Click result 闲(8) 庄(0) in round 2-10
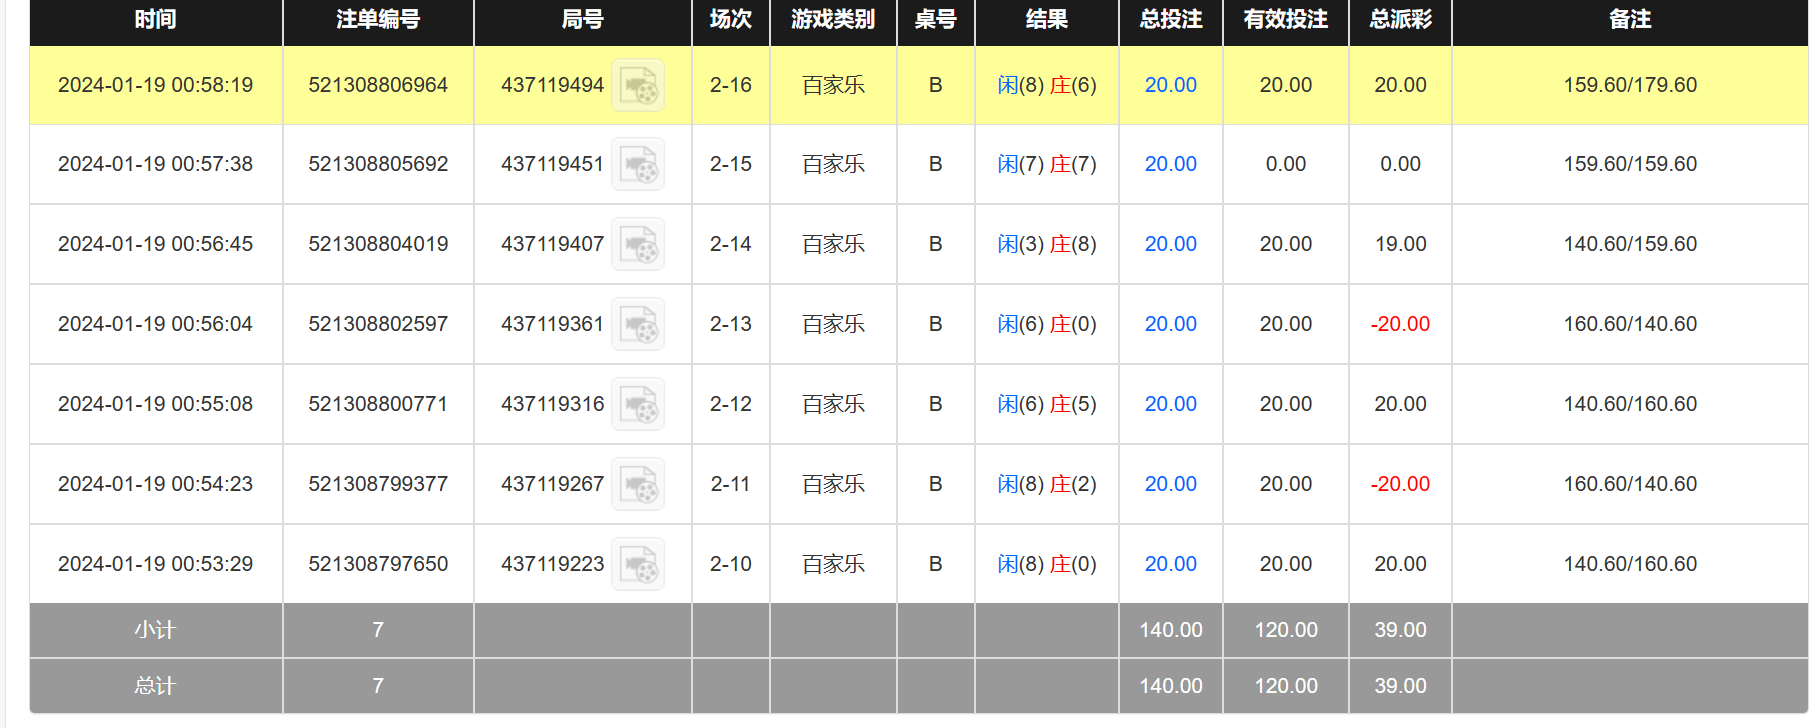Image resolution: width=1818 pixels, height=728 pixels. coord(1047,564)
